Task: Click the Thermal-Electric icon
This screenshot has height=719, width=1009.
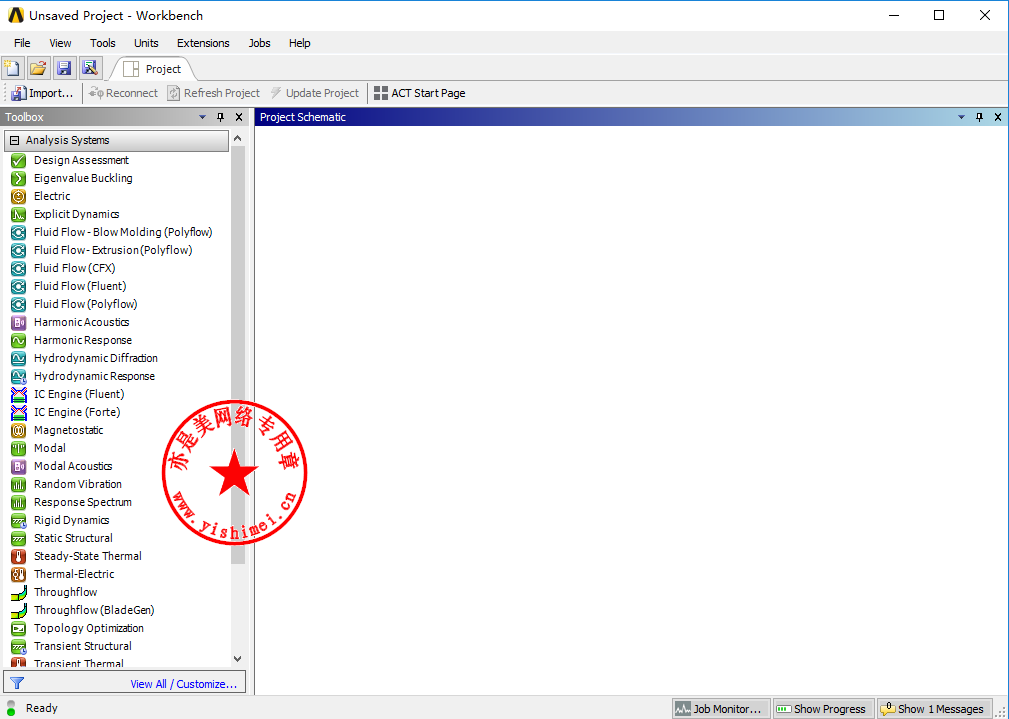Action: click(x=19, y=575)
